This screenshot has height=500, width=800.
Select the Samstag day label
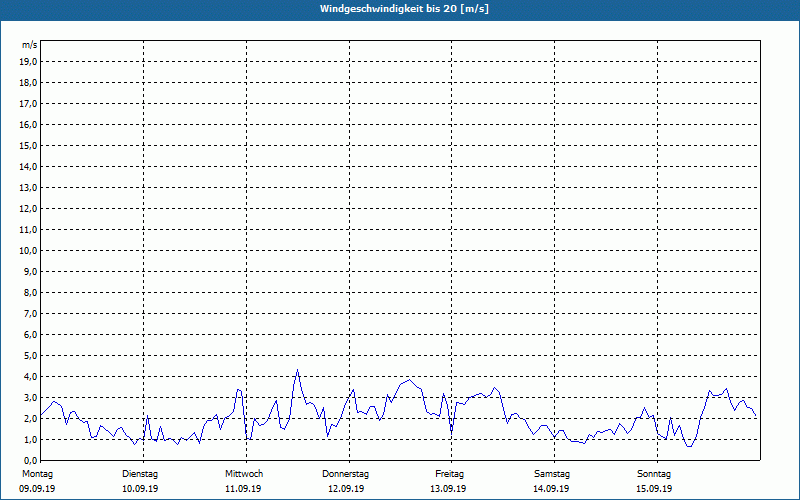[552, 474]
